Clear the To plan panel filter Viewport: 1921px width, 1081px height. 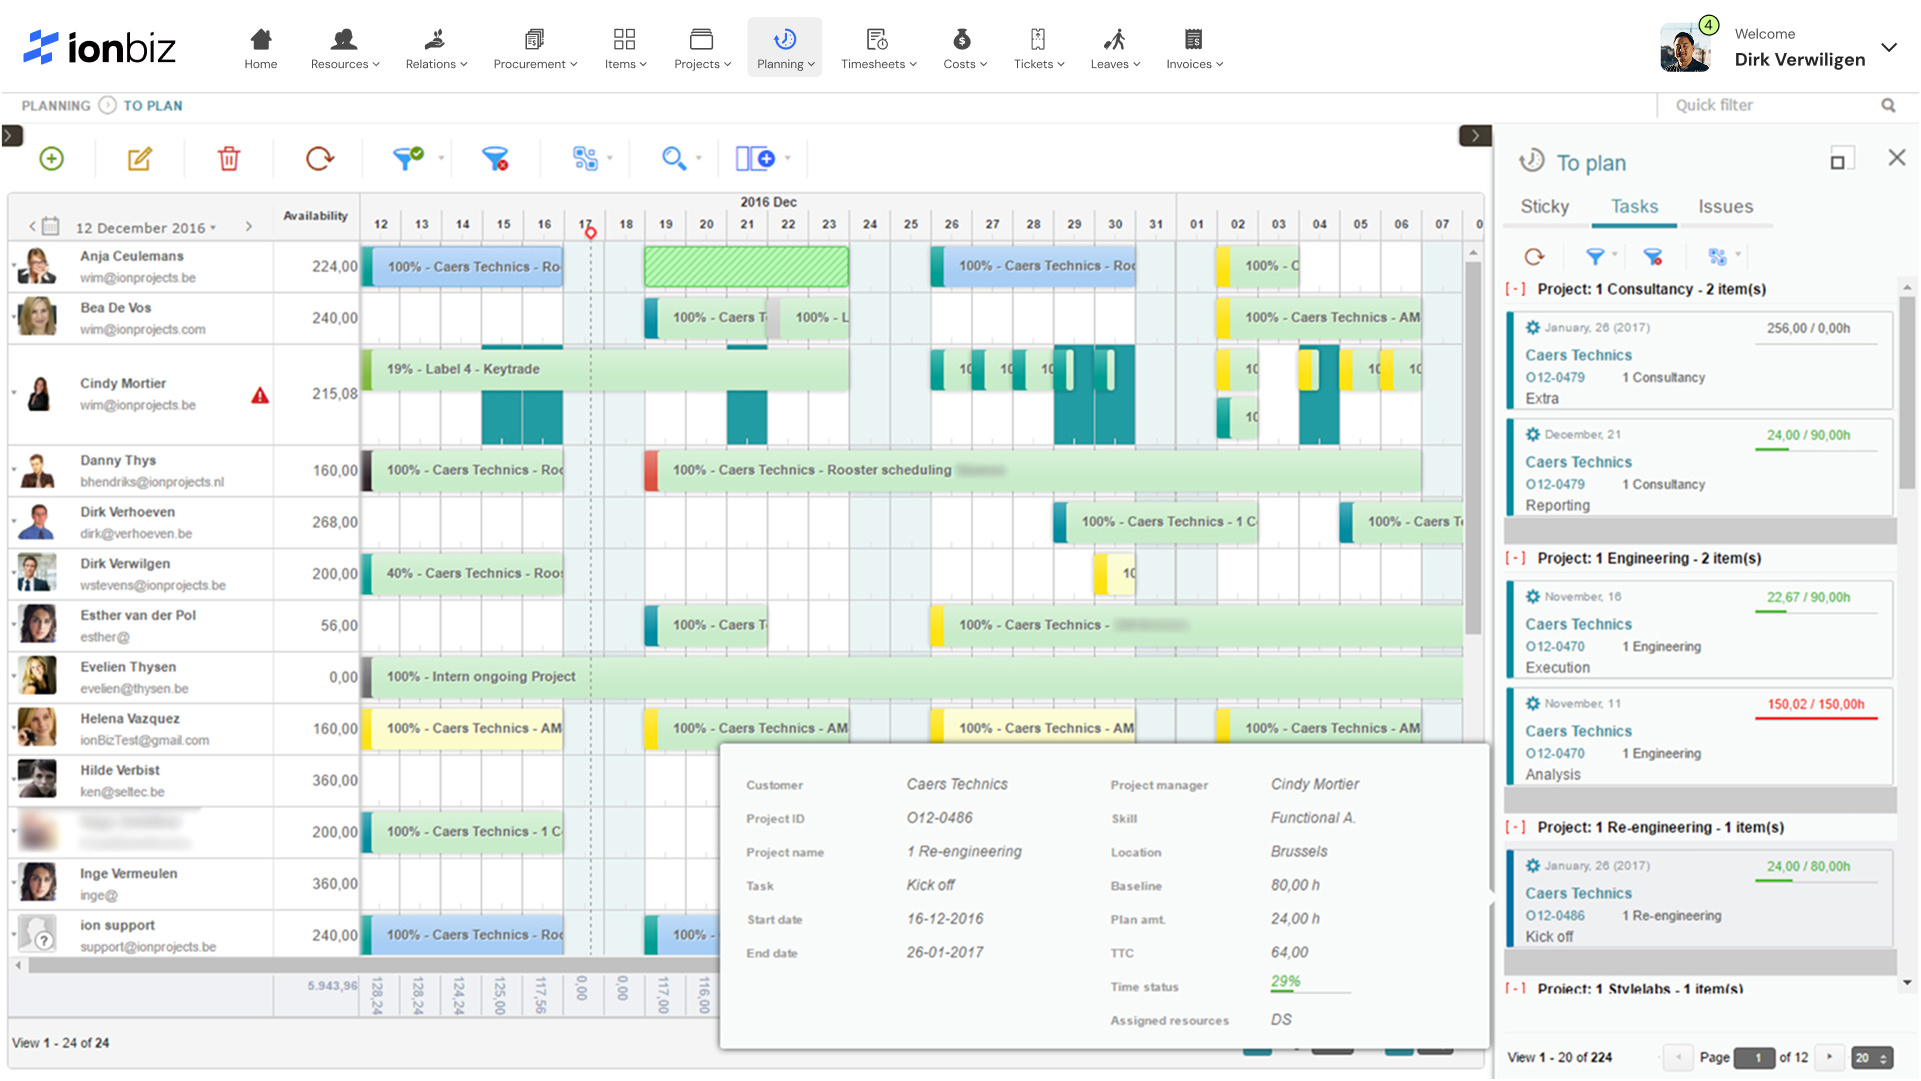pos(1653,257)
